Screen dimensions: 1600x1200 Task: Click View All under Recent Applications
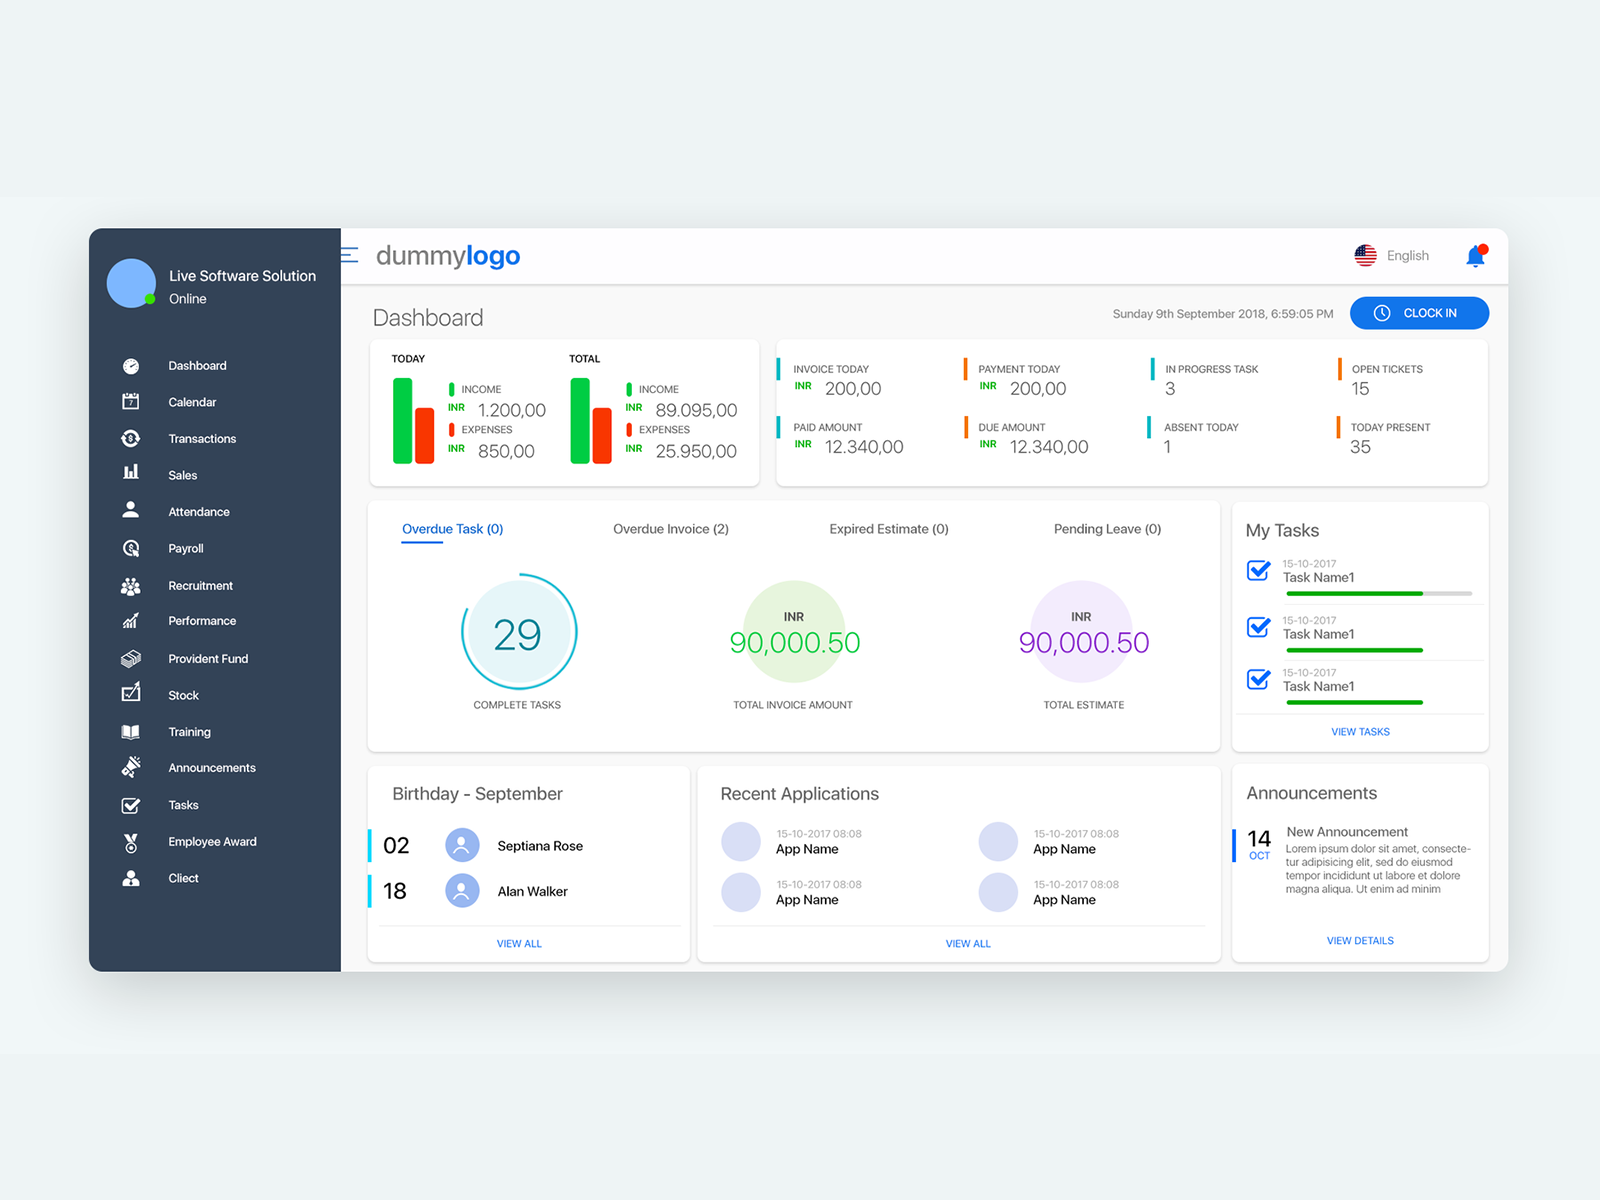967,943
